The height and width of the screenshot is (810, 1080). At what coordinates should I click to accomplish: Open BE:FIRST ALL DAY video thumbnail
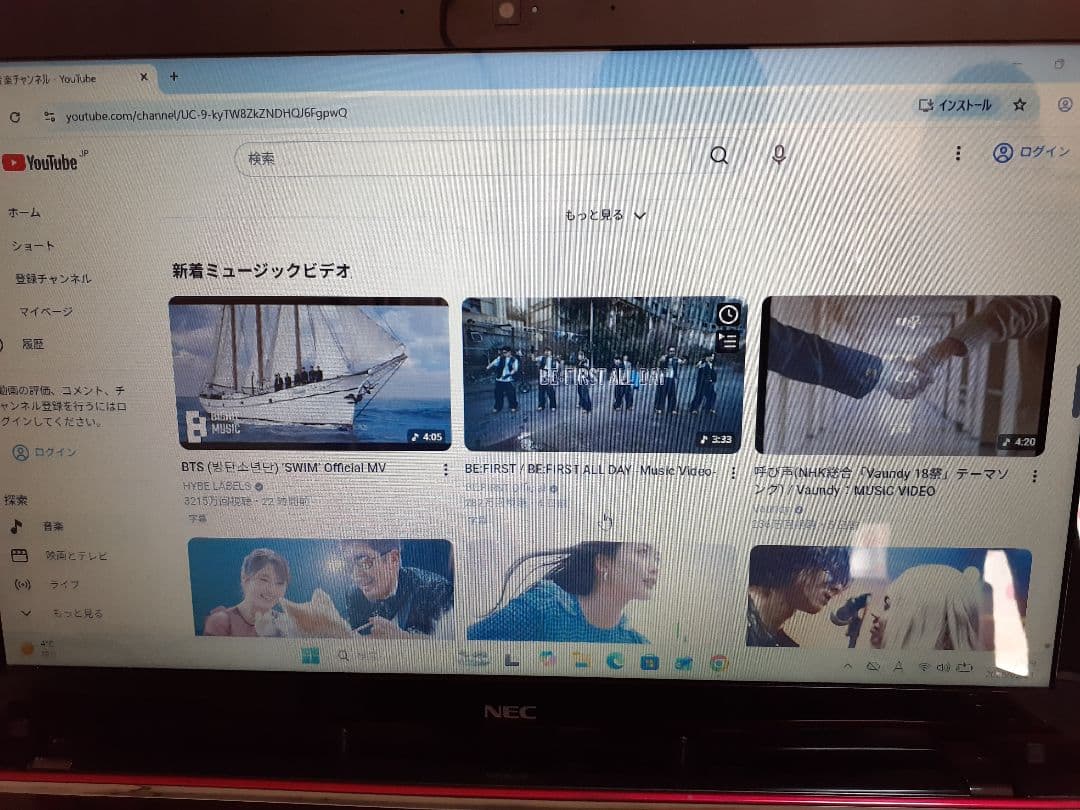pos(603,375)
